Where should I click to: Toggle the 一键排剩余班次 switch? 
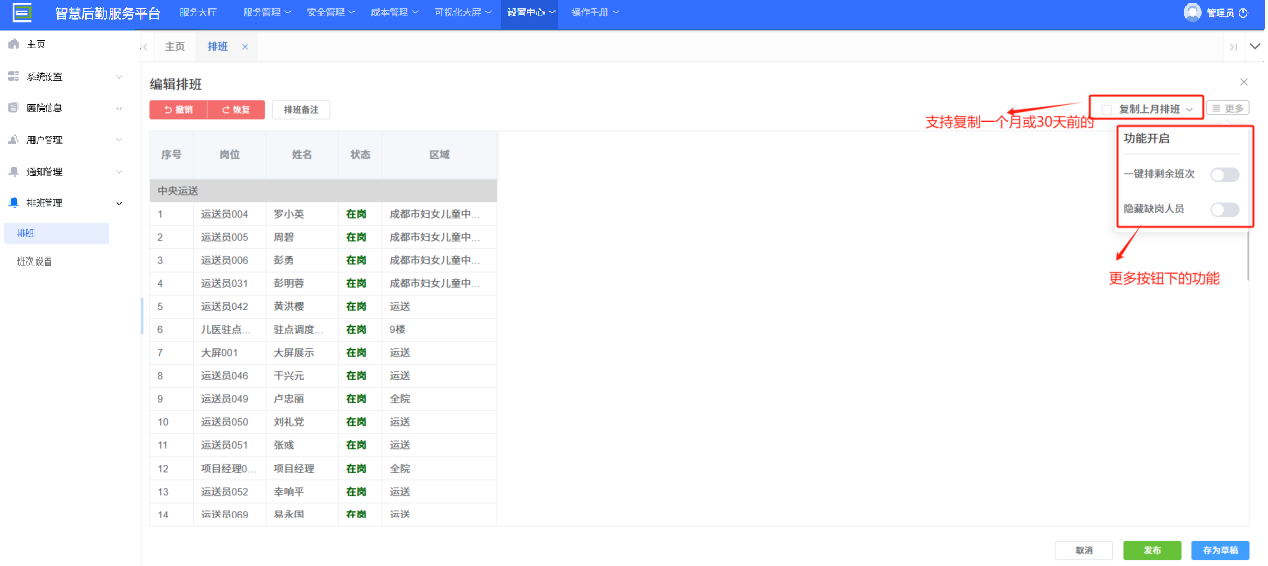pyautogui.click(x=1224, y=175)
